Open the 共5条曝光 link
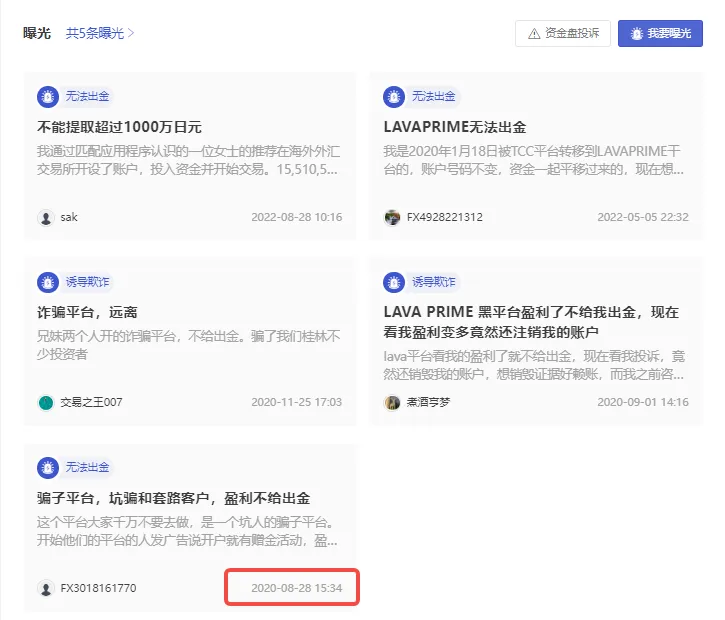The width and height of the screenshot is (725, 620). tap(99, 33)
